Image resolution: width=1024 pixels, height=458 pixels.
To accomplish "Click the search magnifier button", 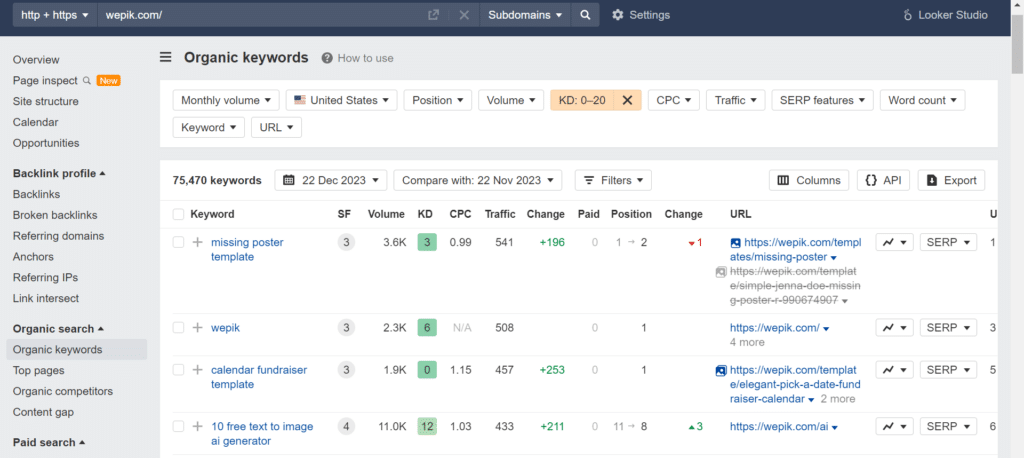I will (x=586, y=15).
